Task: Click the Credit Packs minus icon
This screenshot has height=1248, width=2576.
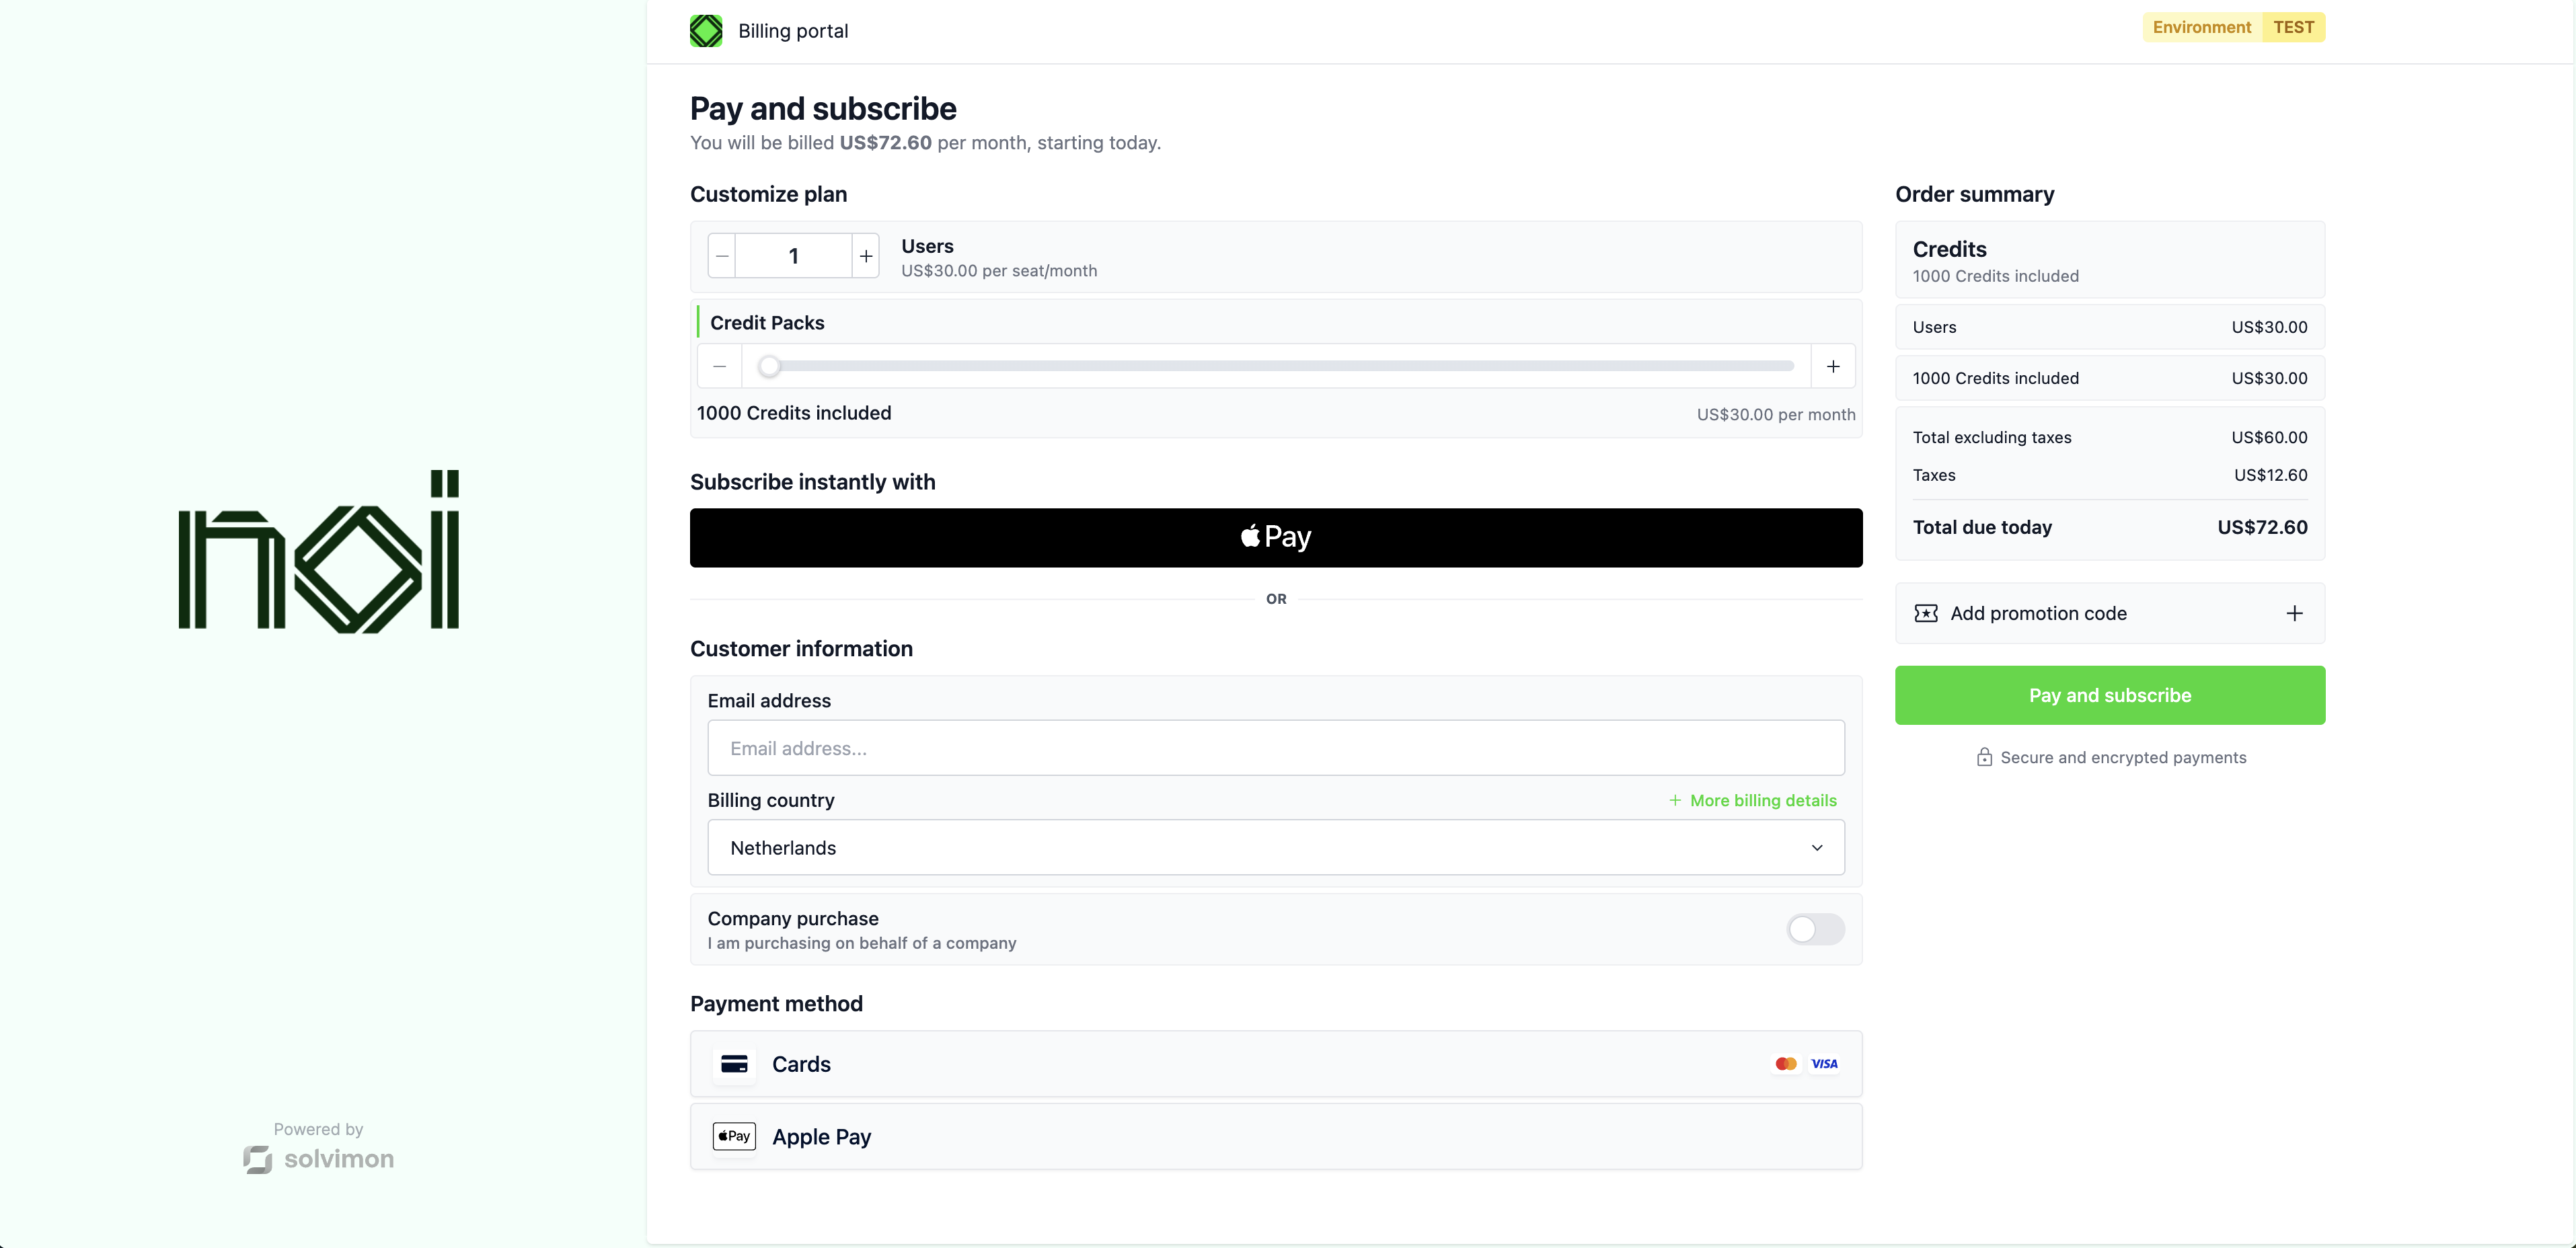Action: tap(720, 367)
